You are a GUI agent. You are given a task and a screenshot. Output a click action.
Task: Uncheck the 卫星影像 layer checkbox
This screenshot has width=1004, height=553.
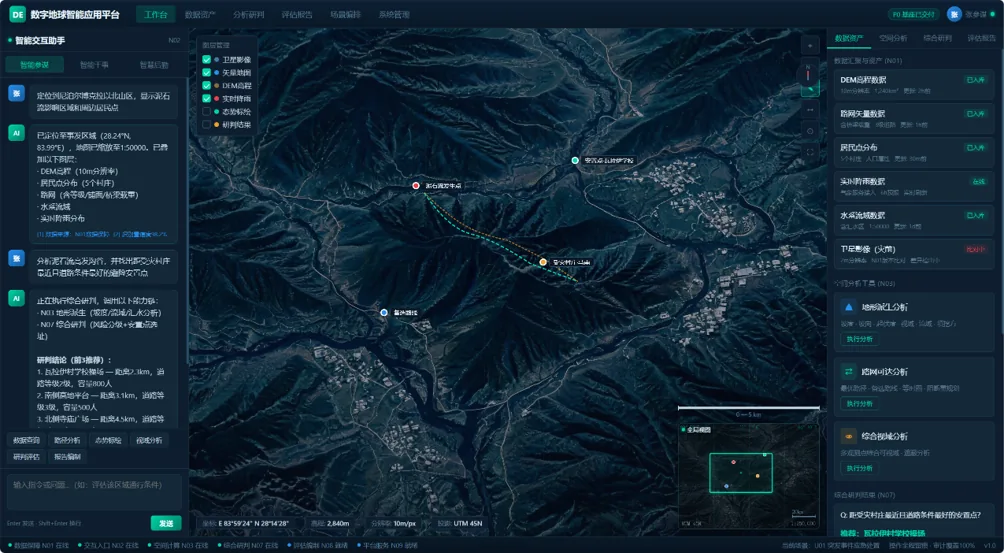pyautogui.click(x=206, y=60)
